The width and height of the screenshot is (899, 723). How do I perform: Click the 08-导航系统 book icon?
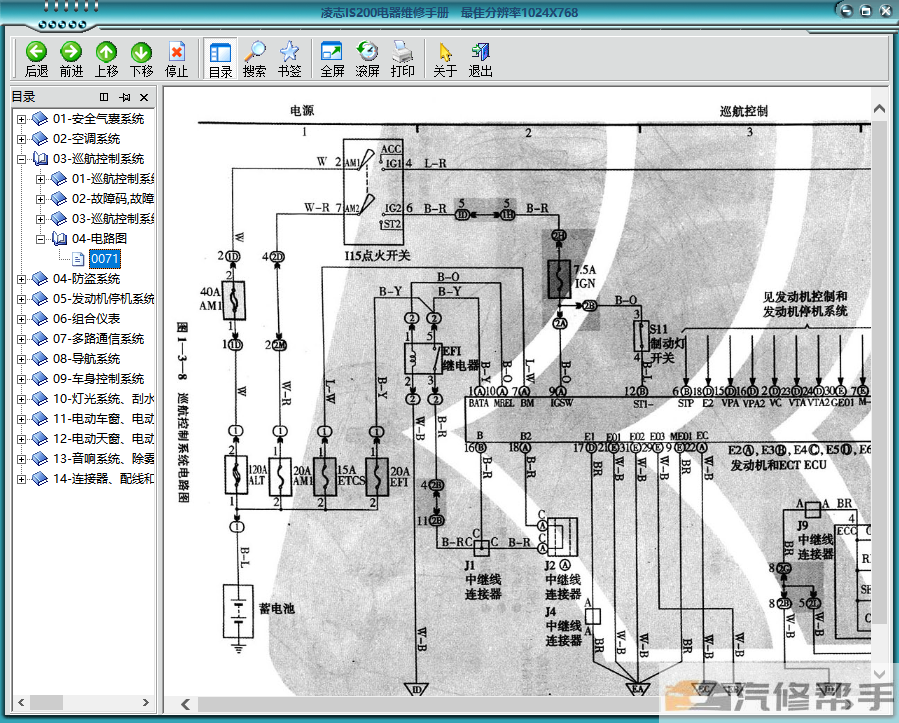pos(40,359)
